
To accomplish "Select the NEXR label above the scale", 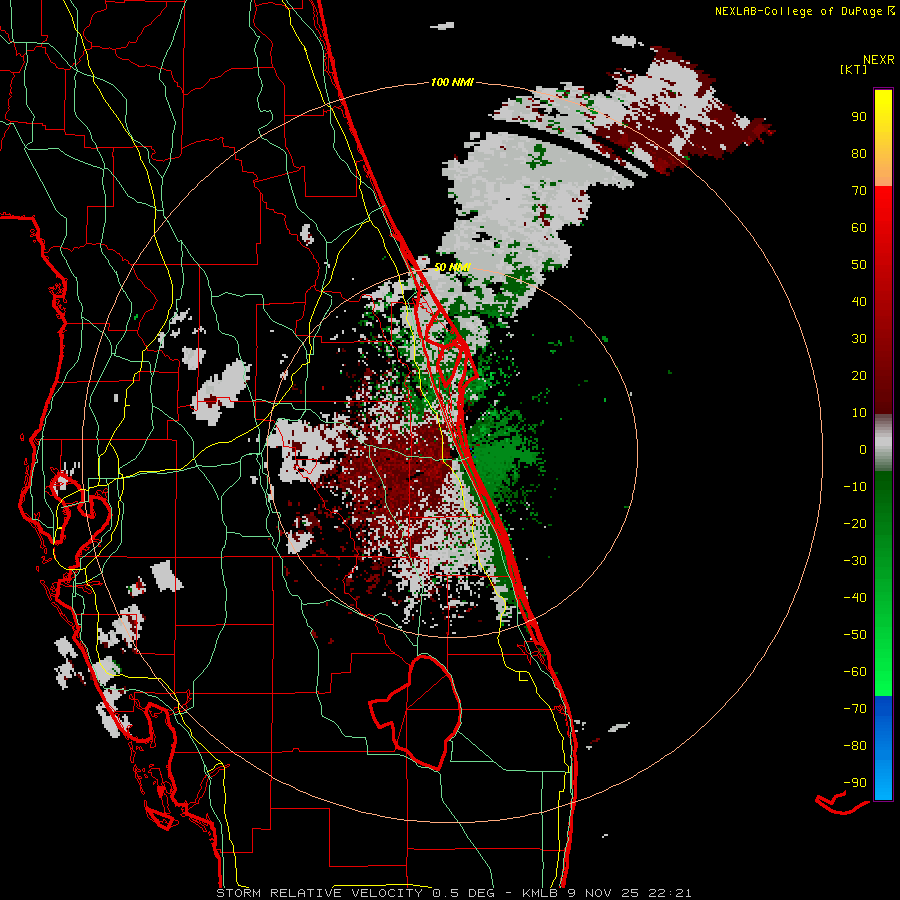I will [x=879, y=60].
